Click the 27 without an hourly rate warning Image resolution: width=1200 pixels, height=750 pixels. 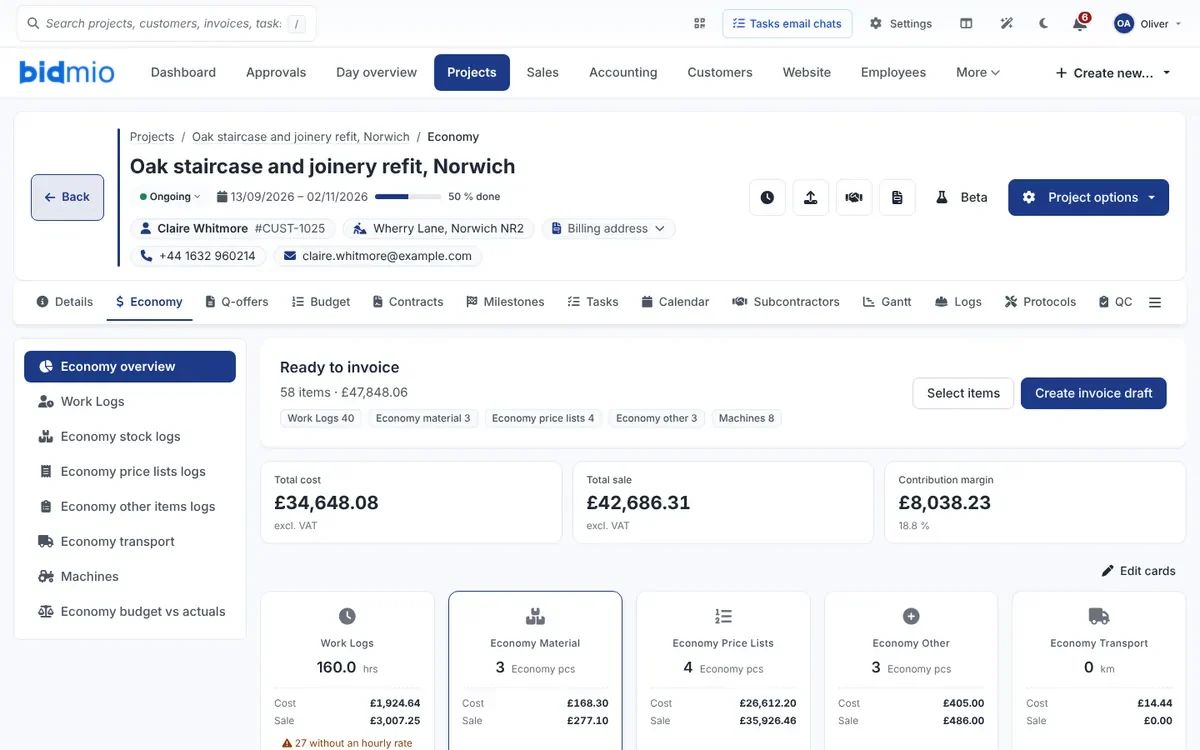tap(347, 743)
